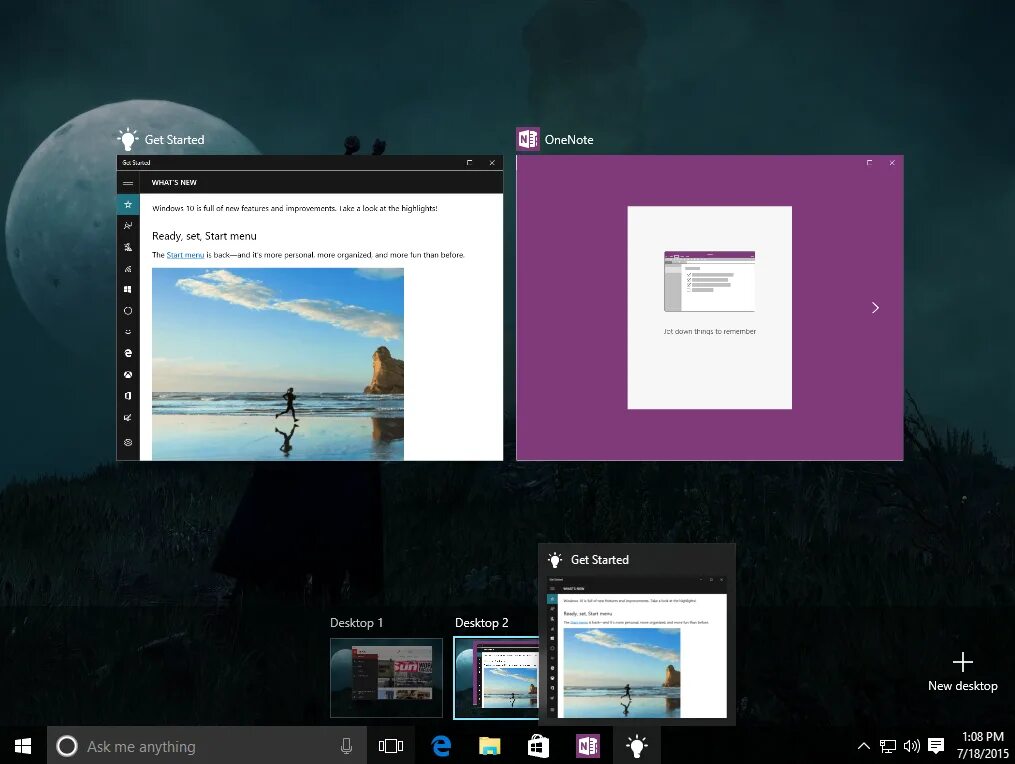Open the person with question mark sidebar icon

128,225
